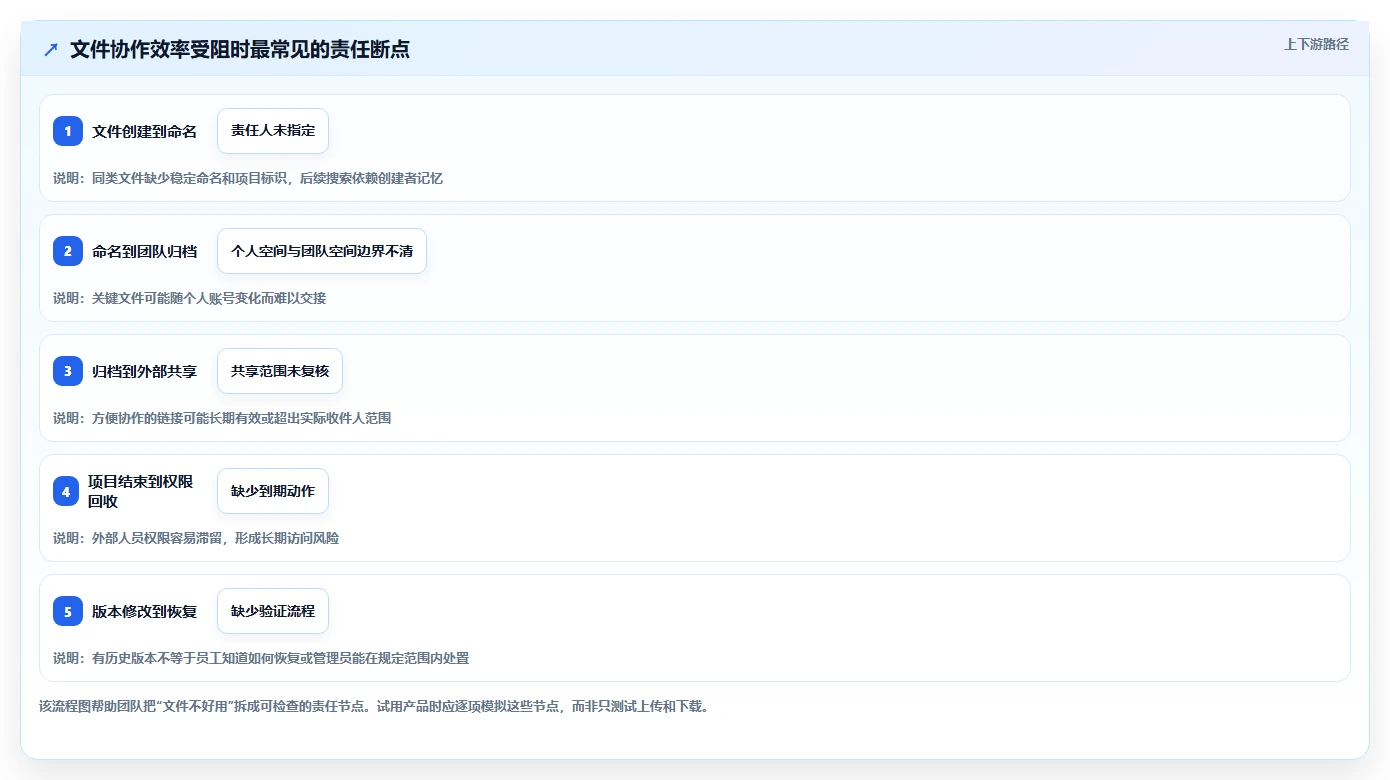Screen dimensions: 1390x780
Task: Click the 缺少到期动作 tag
Action: point(273,491)
